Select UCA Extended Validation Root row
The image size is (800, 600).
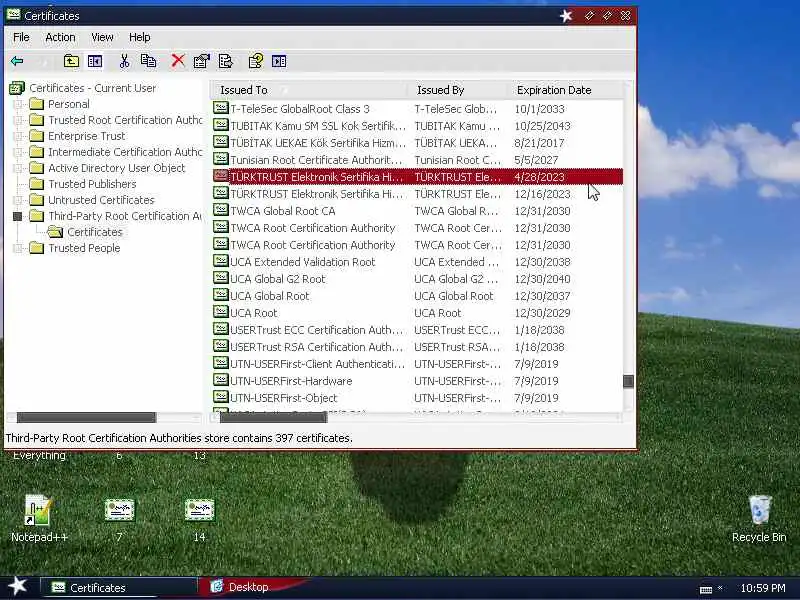click(417, 262)
